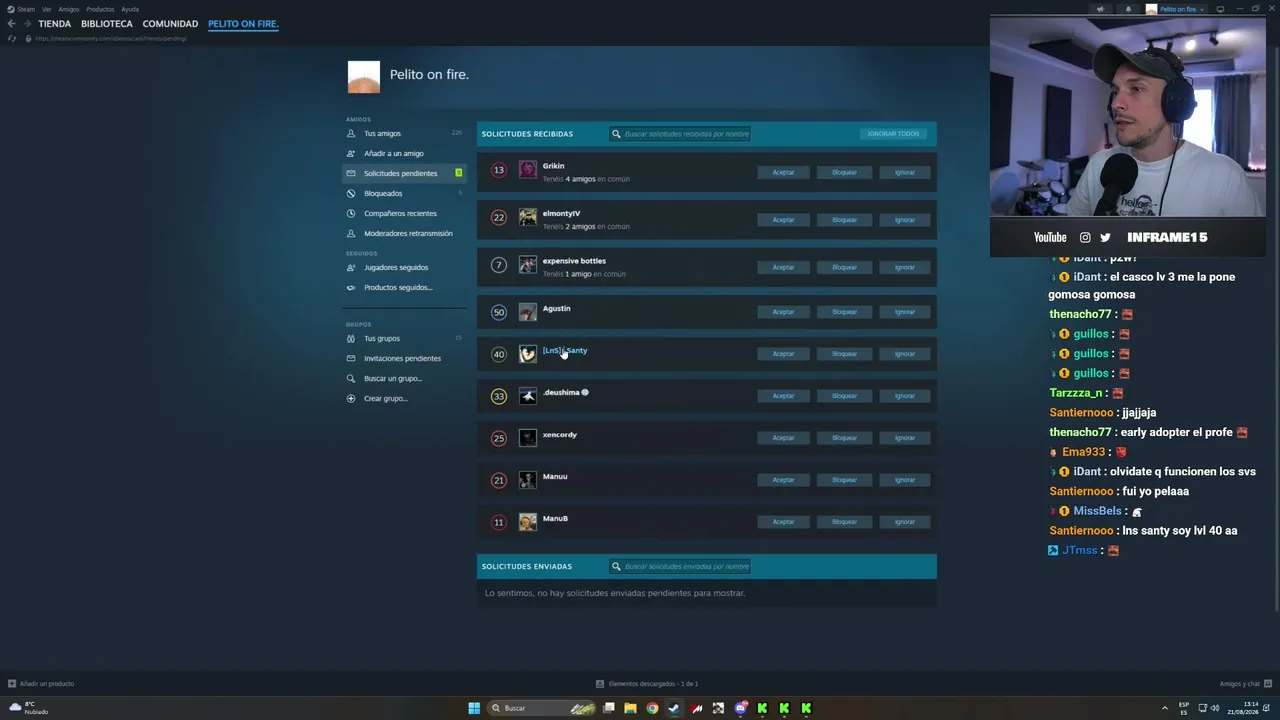1280x720 pixels.
Task: Open Productos seguidos
Action: [x=404, y=288]
